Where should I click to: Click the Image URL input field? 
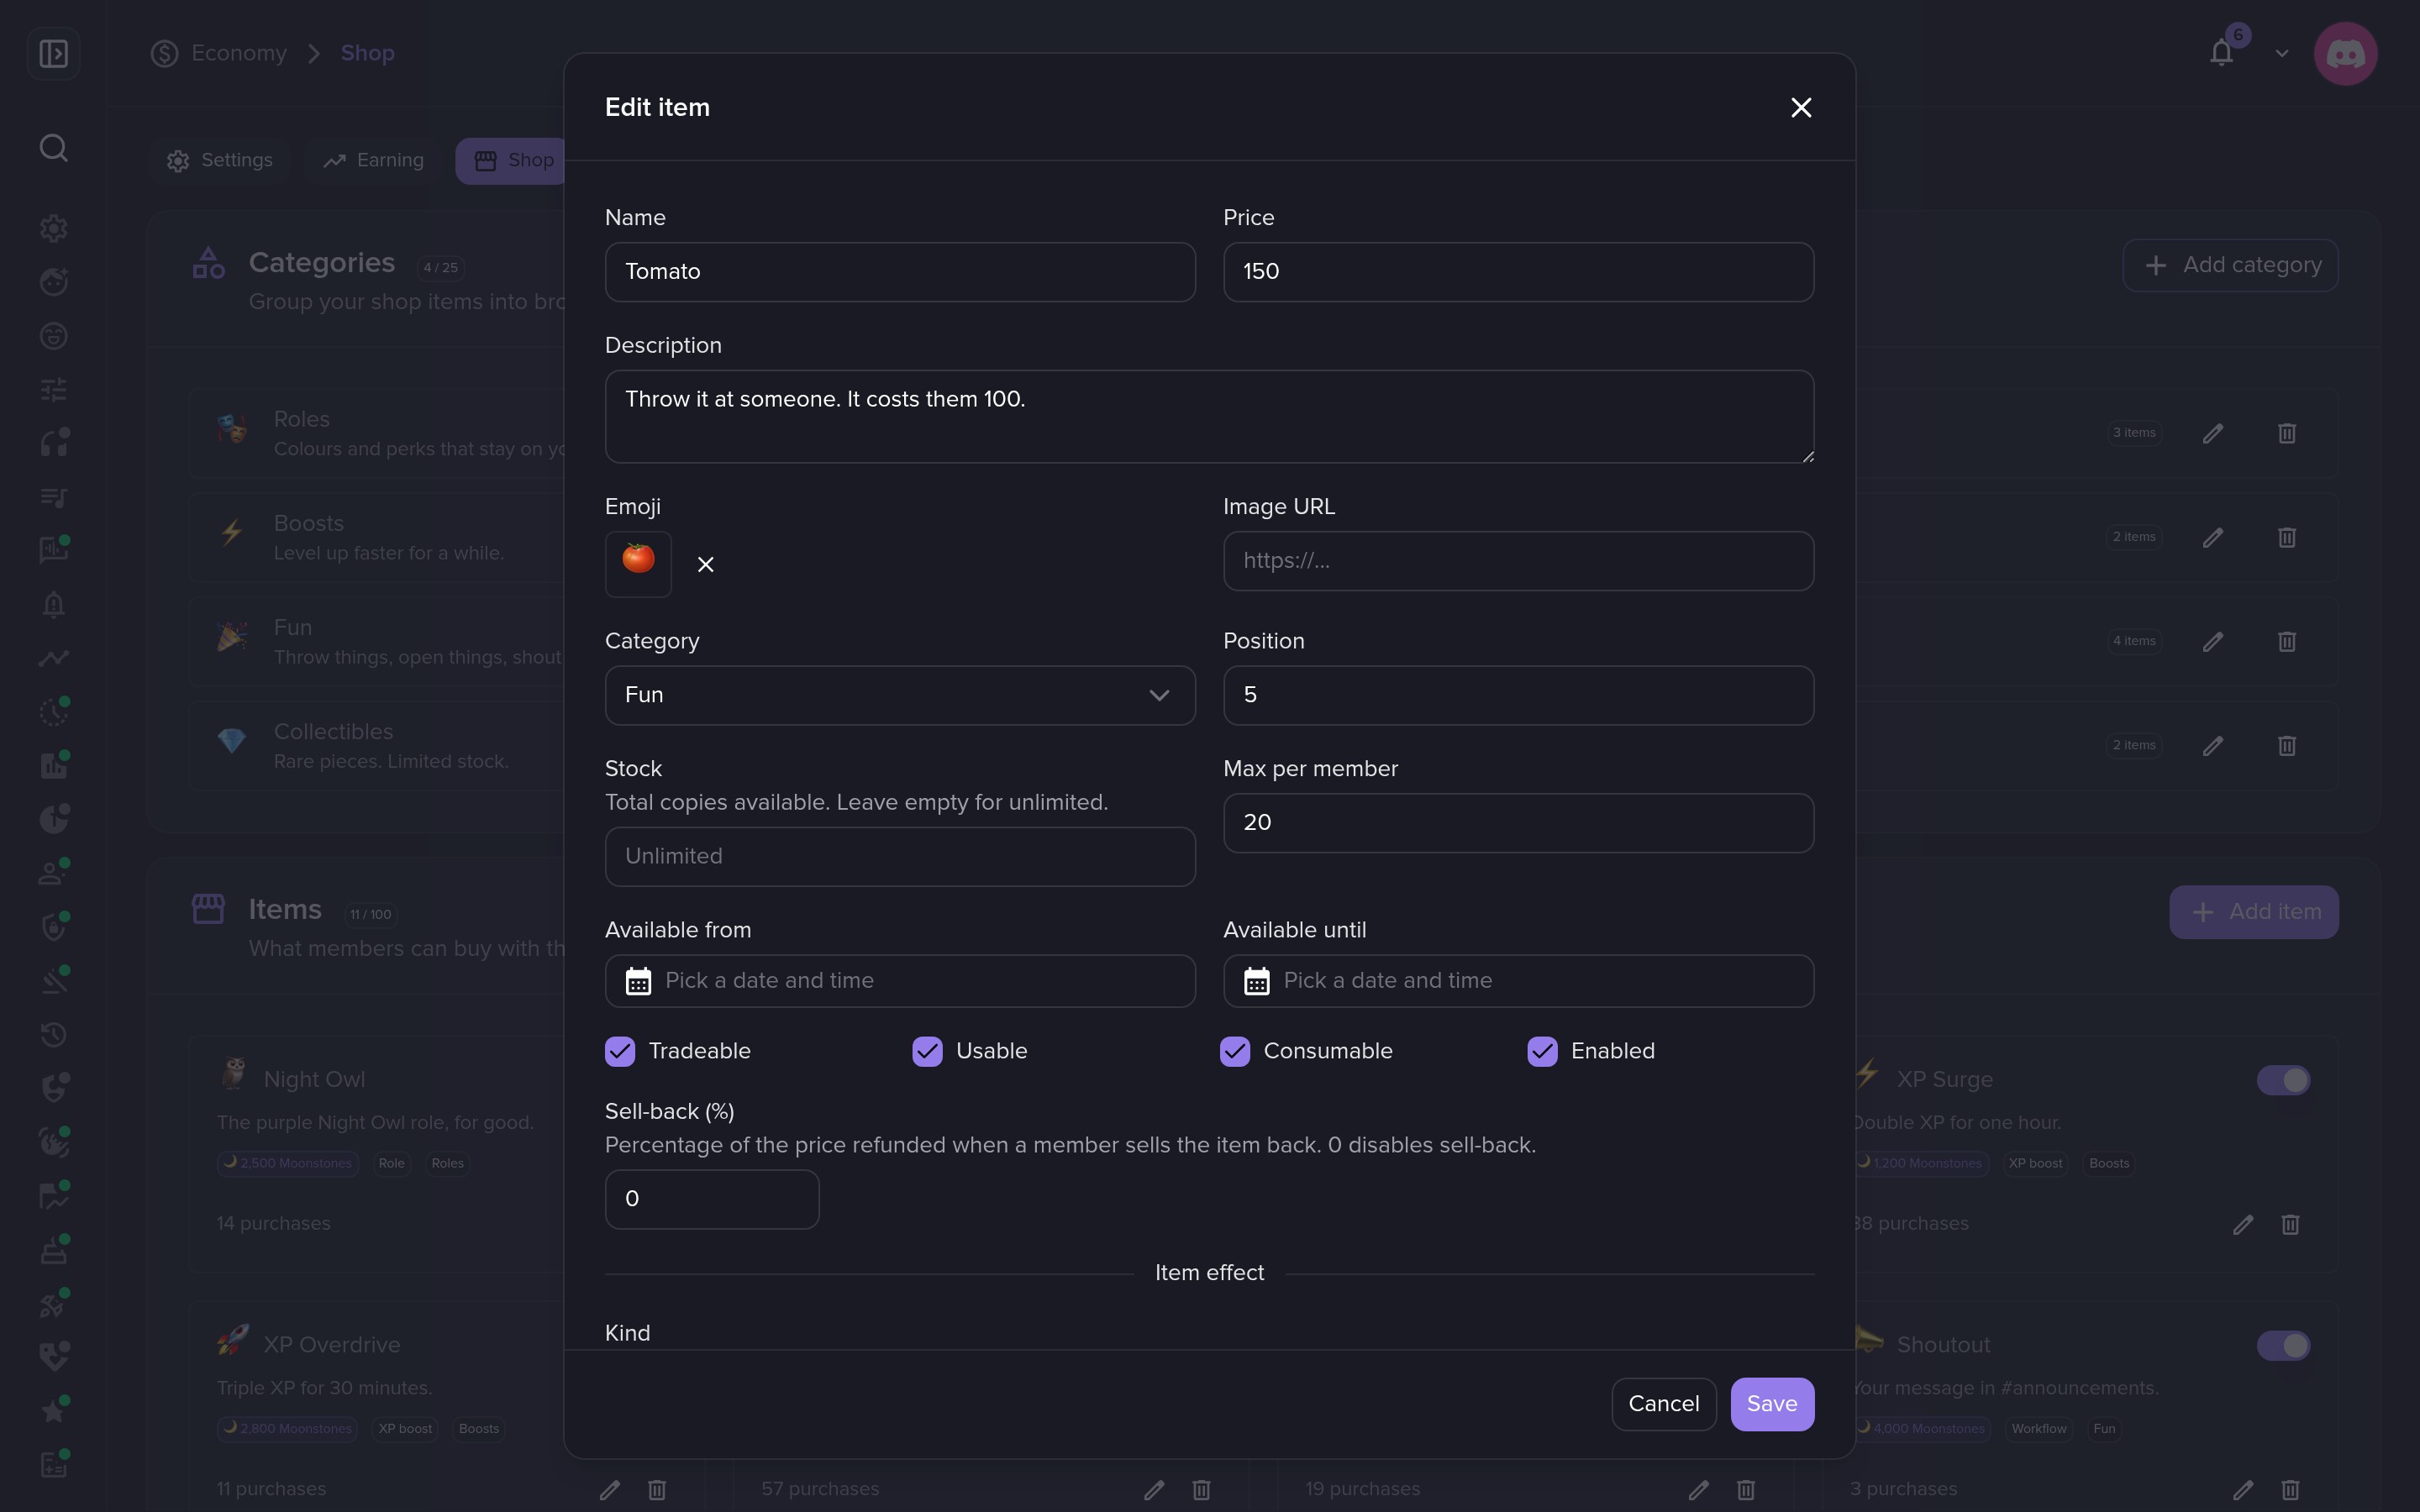1518,561
